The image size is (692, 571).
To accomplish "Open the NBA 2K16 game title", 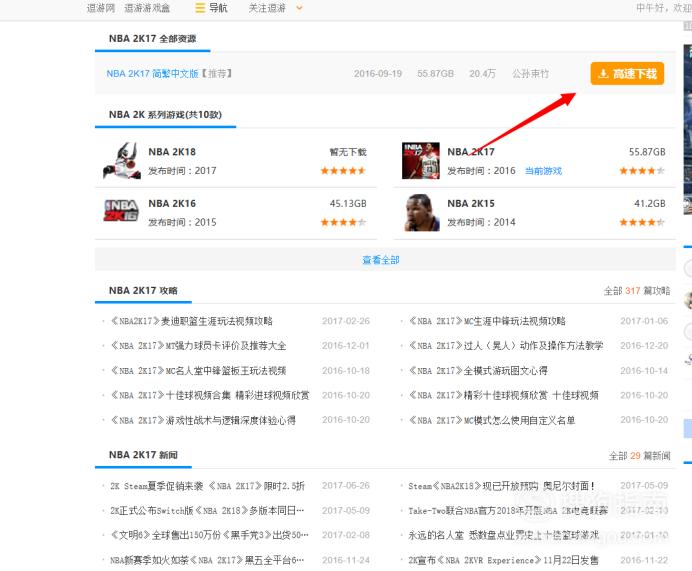I will tap(172, 203).
